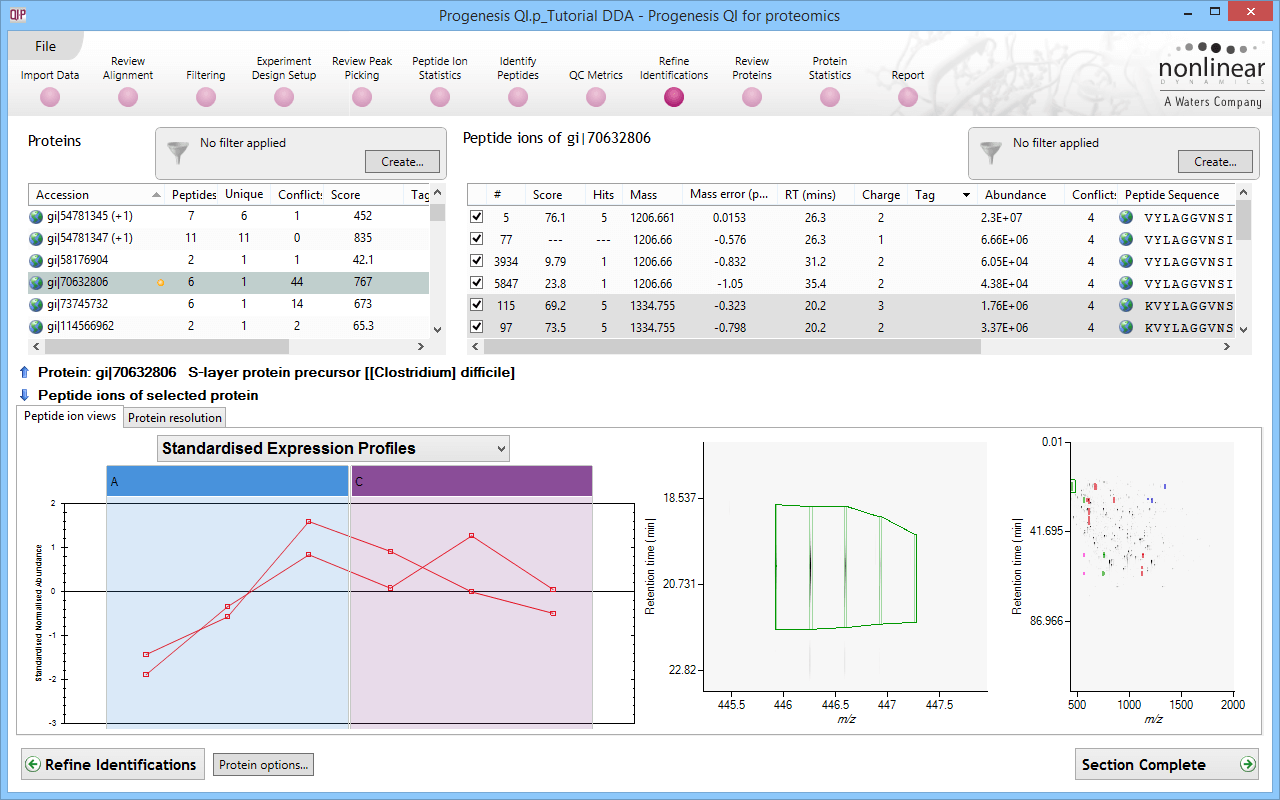Open the Protein Statistics stage

[x=830, y=97]
